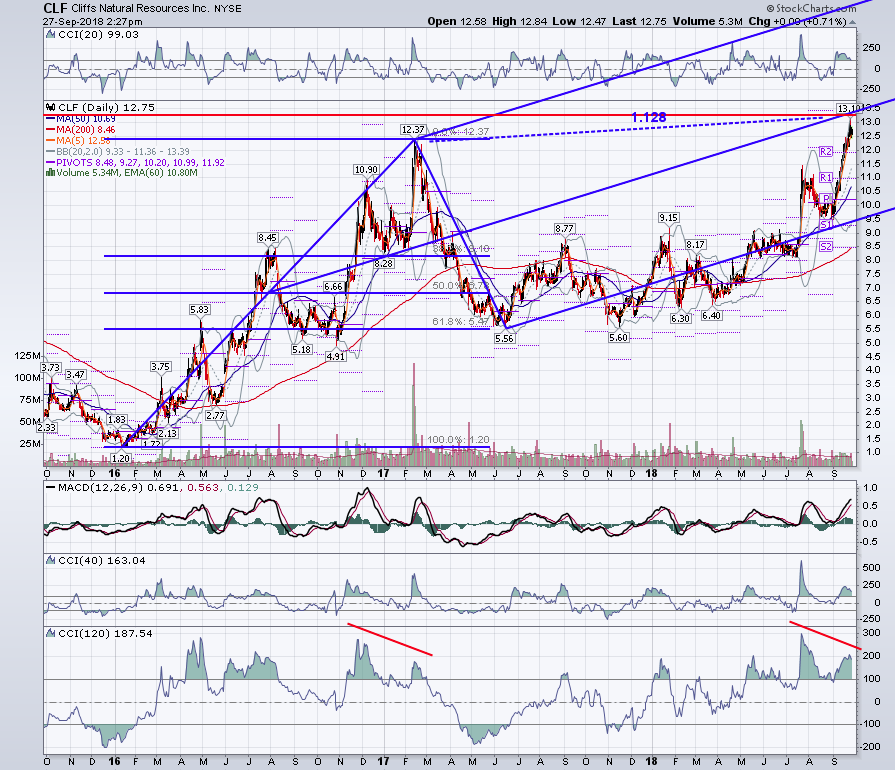This screenshot has width=895, height=770.
Task: Click the Volume 5.3M value in header
Action: click(x=707, y=22)
